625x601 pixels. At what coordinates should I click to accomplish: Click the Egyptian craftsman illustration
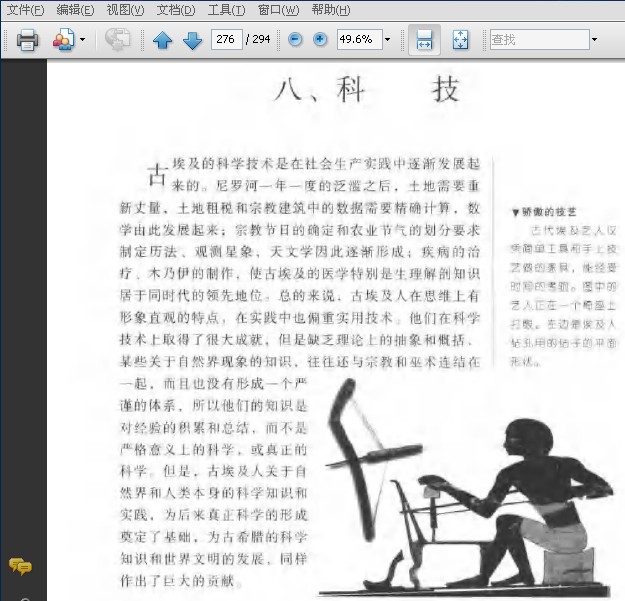click(466, 488)
